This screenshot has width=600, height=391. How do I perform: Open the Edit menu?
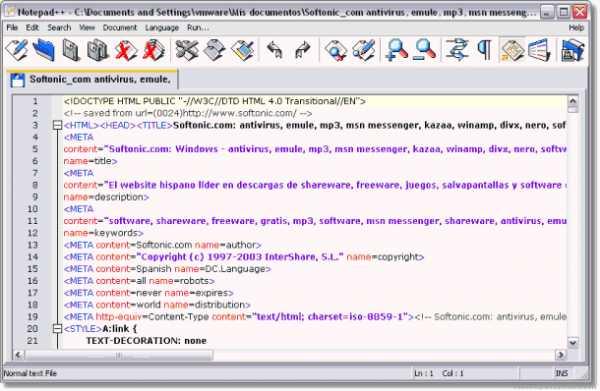[32, 28]
